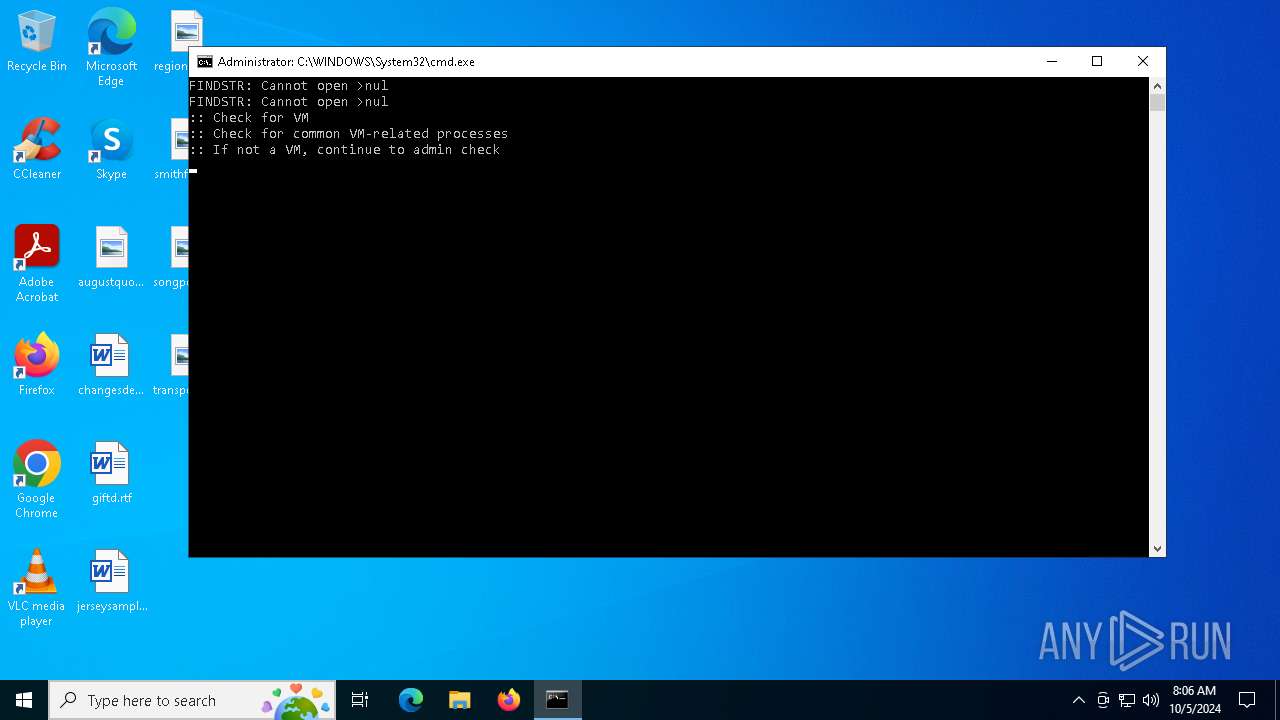This screenshot has width=1280, height=720.
Task: Open the network icon in the system tray
Action: tap(1127, 700)
